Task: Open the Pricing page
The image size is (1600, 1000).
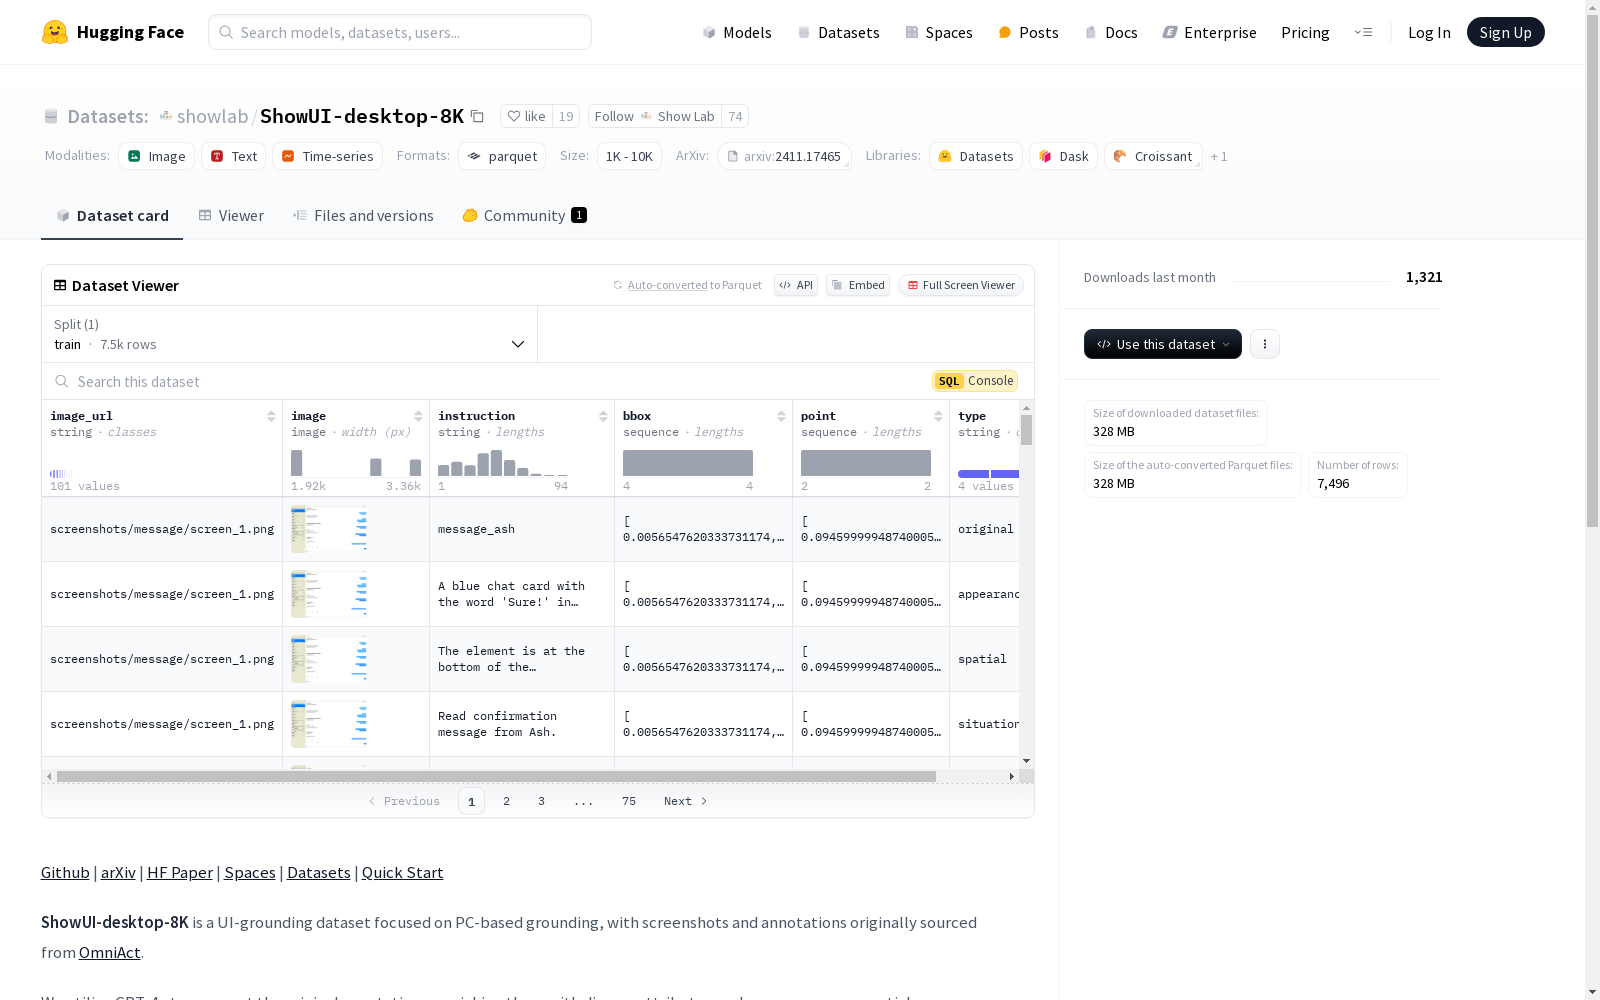Action: [x=1305, y=32]
